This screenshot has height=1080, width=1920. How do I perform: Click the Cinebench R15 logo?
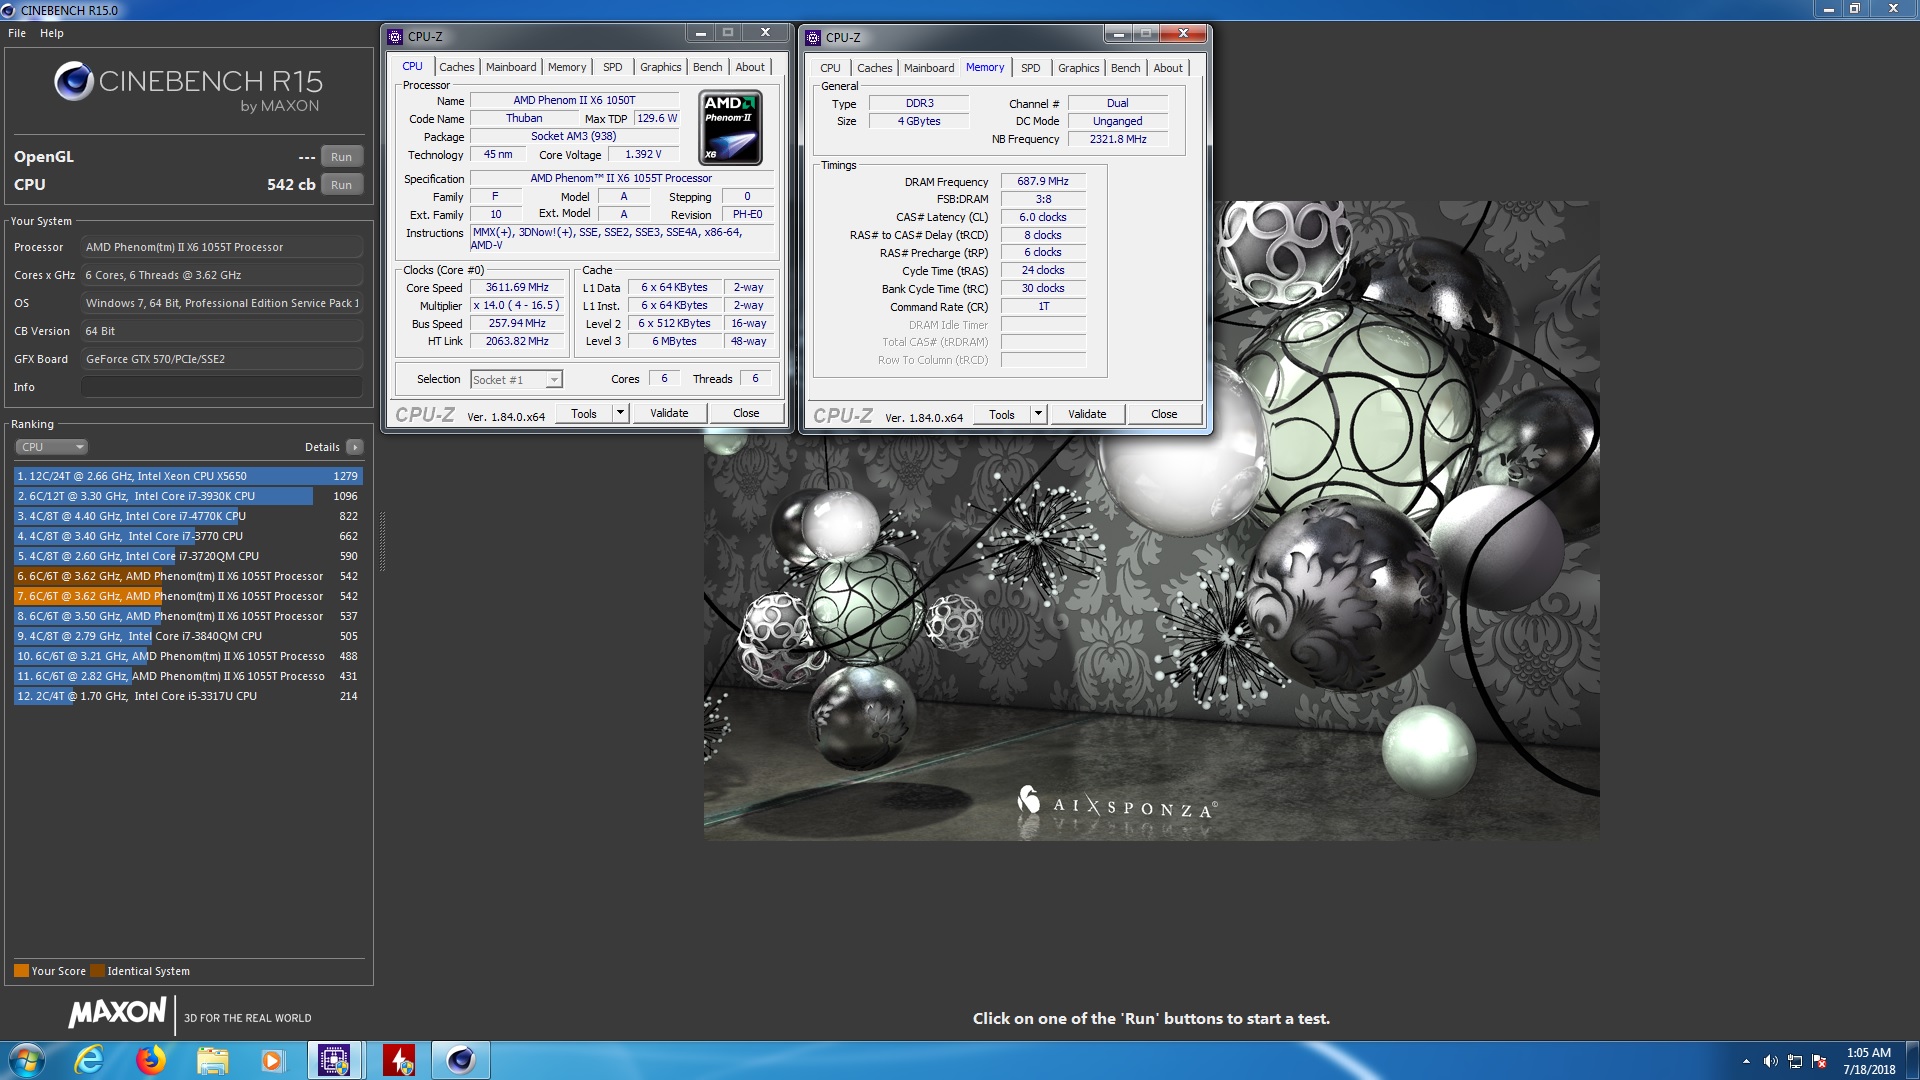coord(188,87)
